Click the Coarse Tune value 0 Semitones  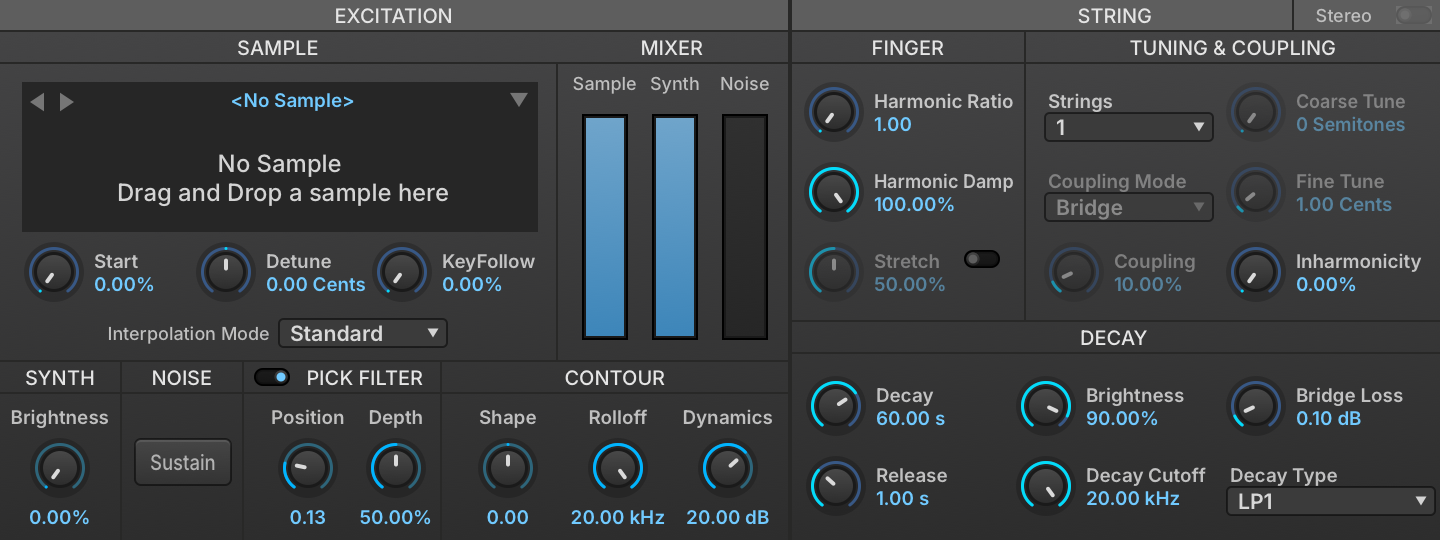point(1350,125)
